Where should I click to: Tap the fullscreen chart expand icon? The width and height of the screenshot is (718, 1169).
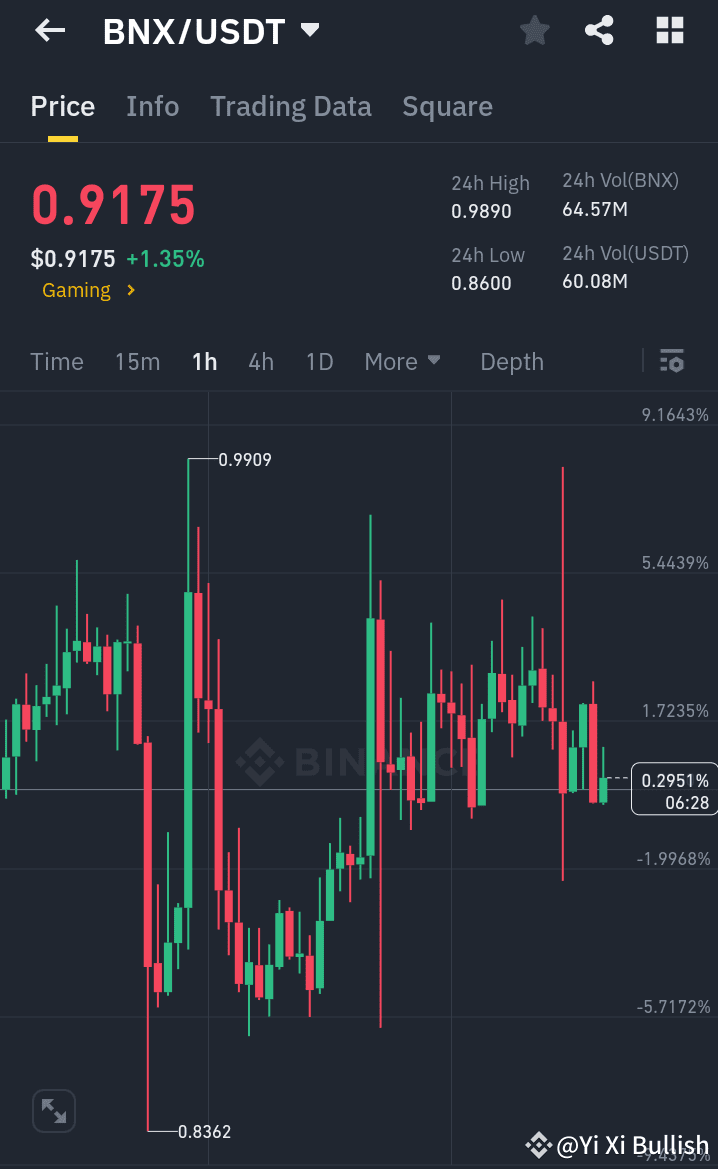pyautogui.click(x=53, y=1110)
